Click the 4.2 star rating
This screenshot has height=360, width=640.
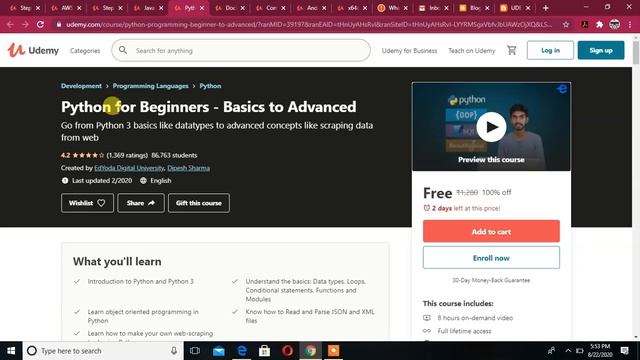[82, 155]
